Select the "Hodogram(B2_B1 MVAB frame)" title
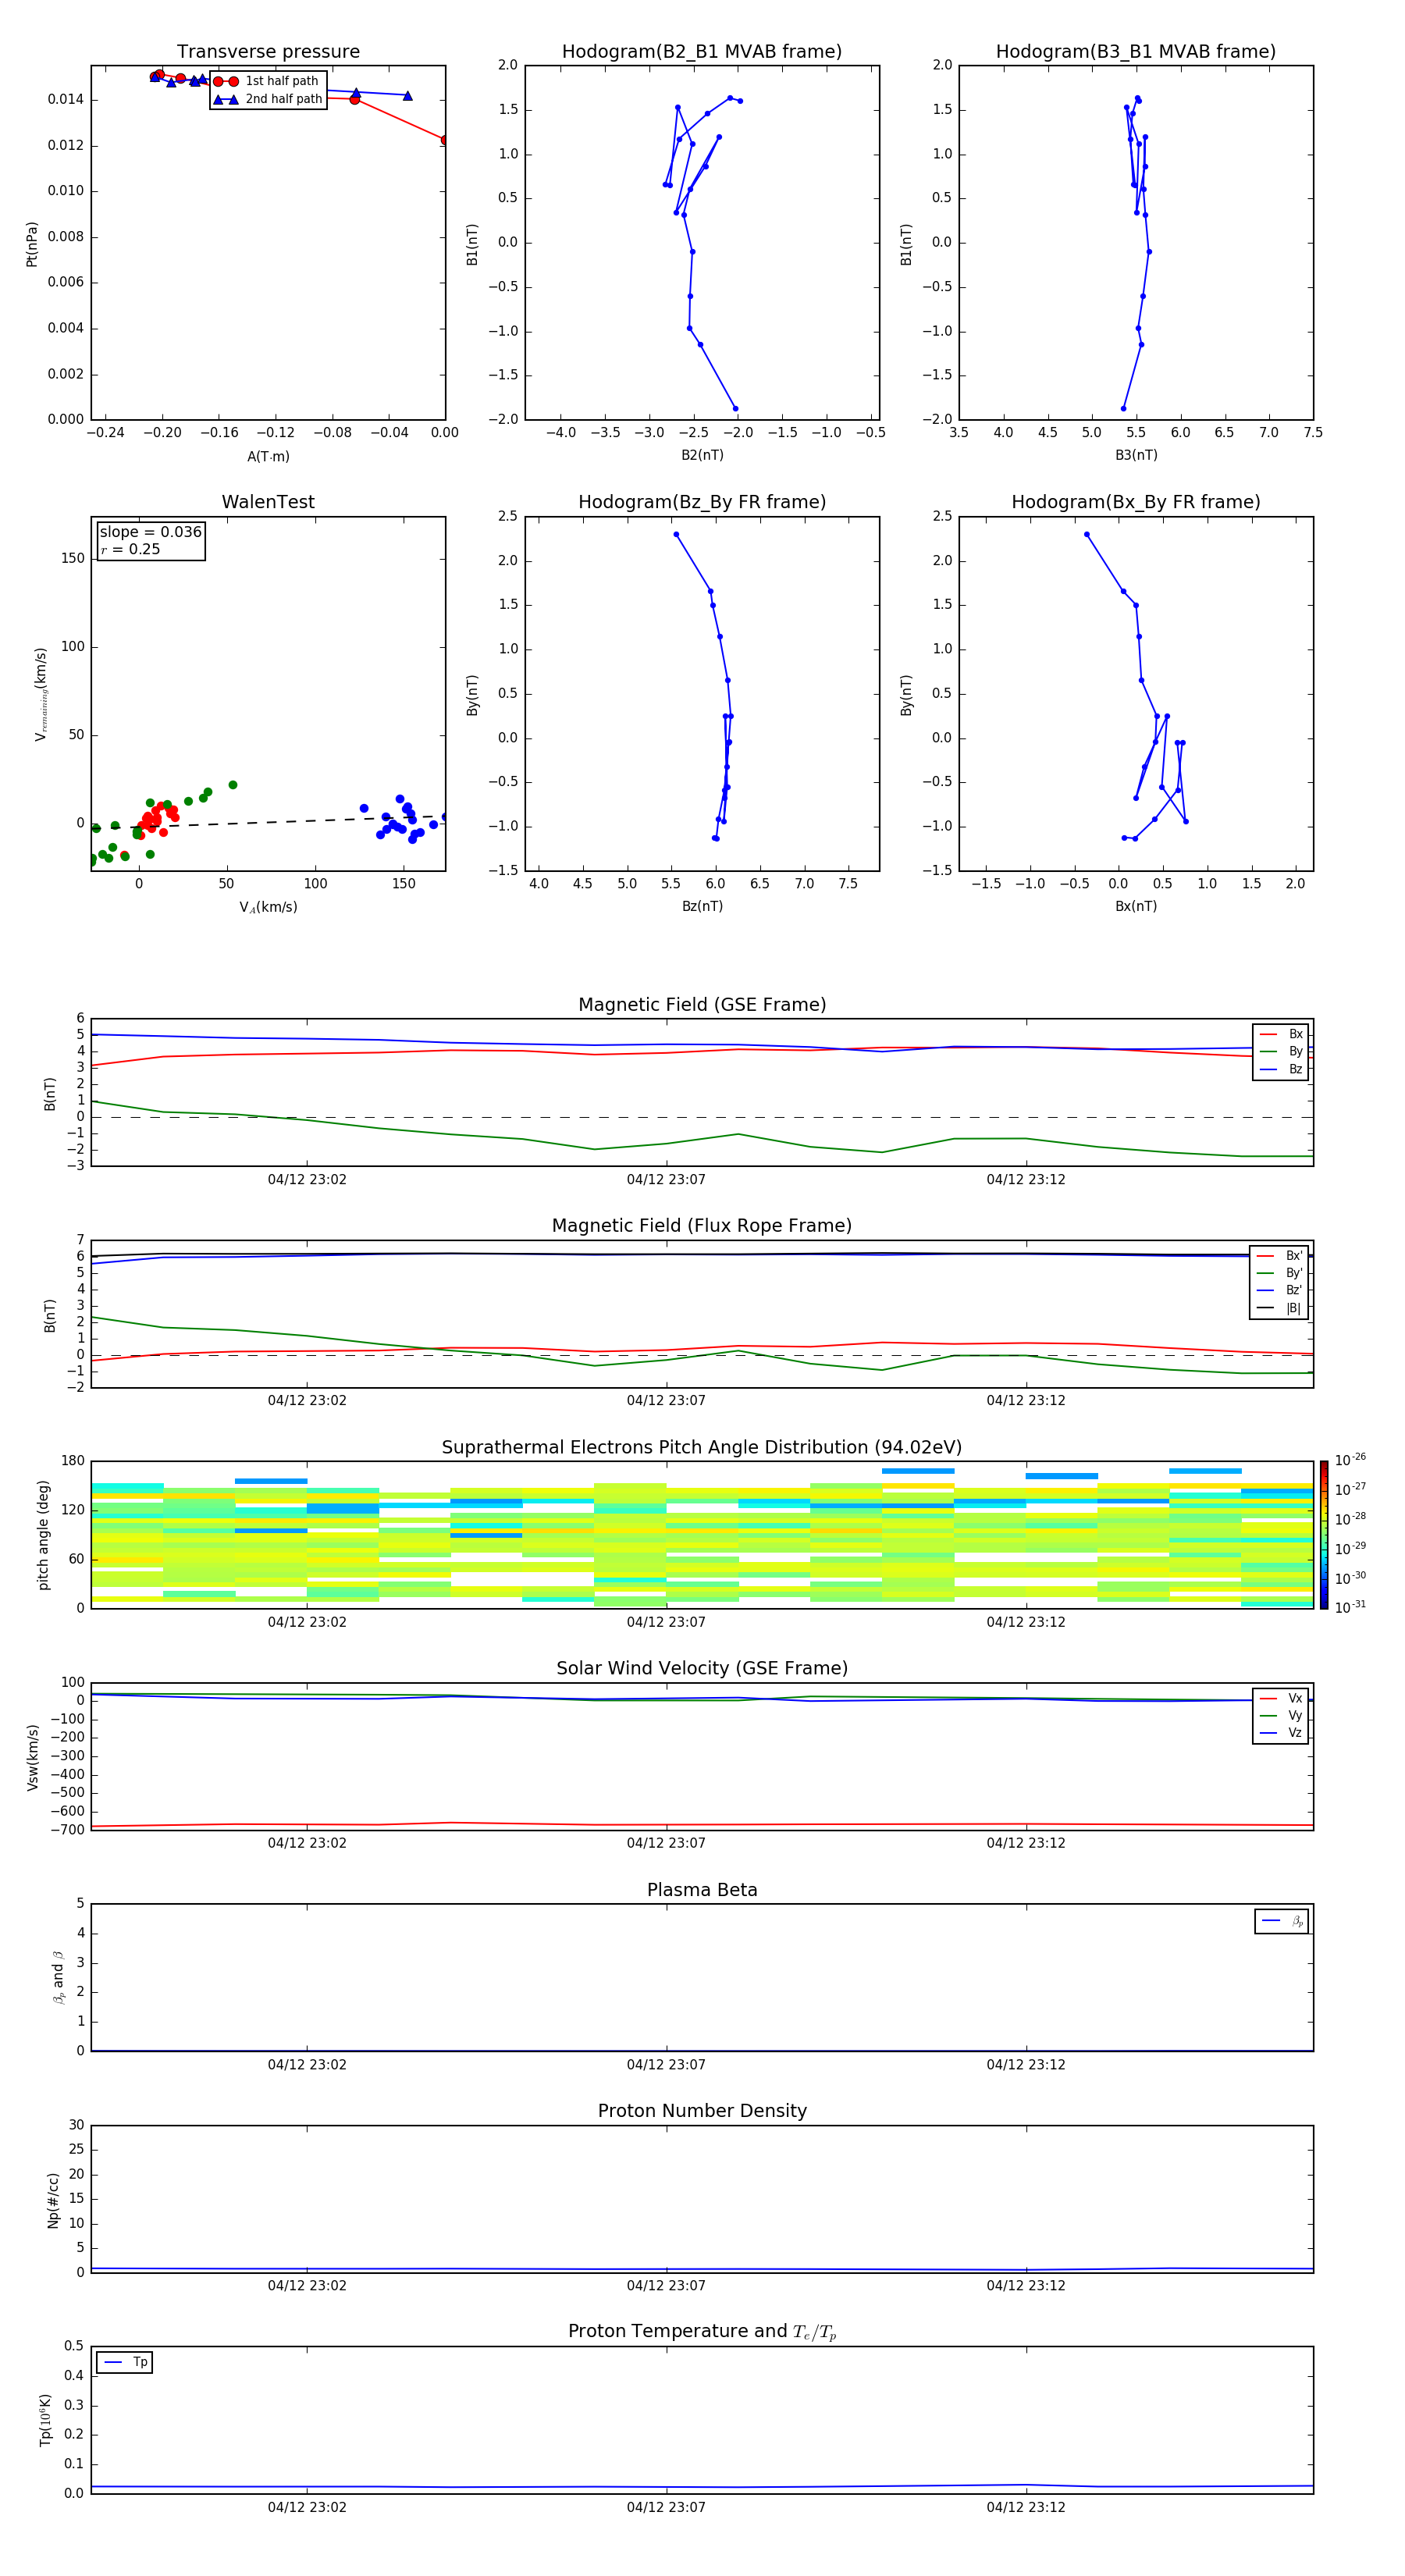Screen dimensions: 1405x2576 (702, 52)
